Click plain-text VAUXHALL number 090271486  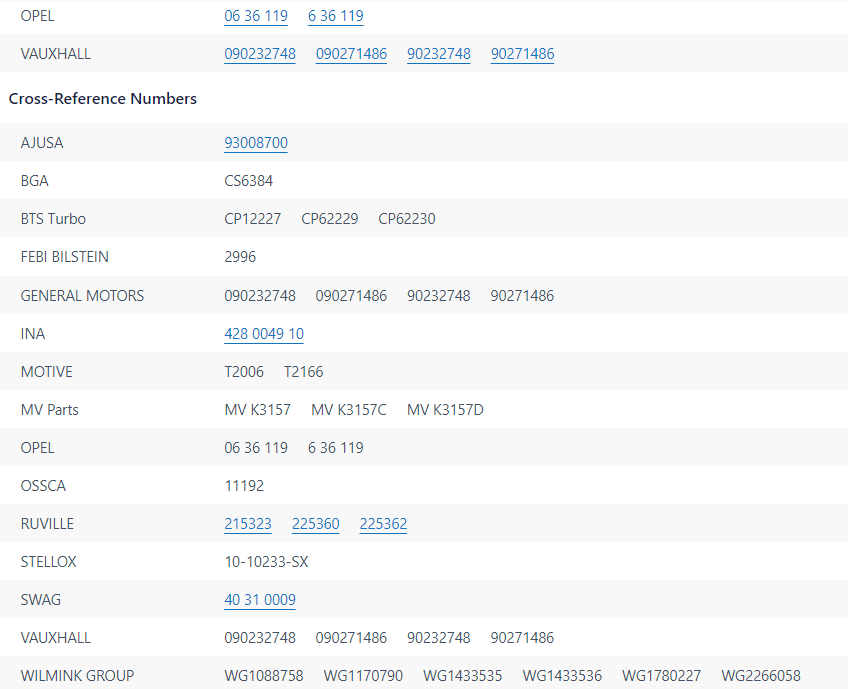pos(352,638)
